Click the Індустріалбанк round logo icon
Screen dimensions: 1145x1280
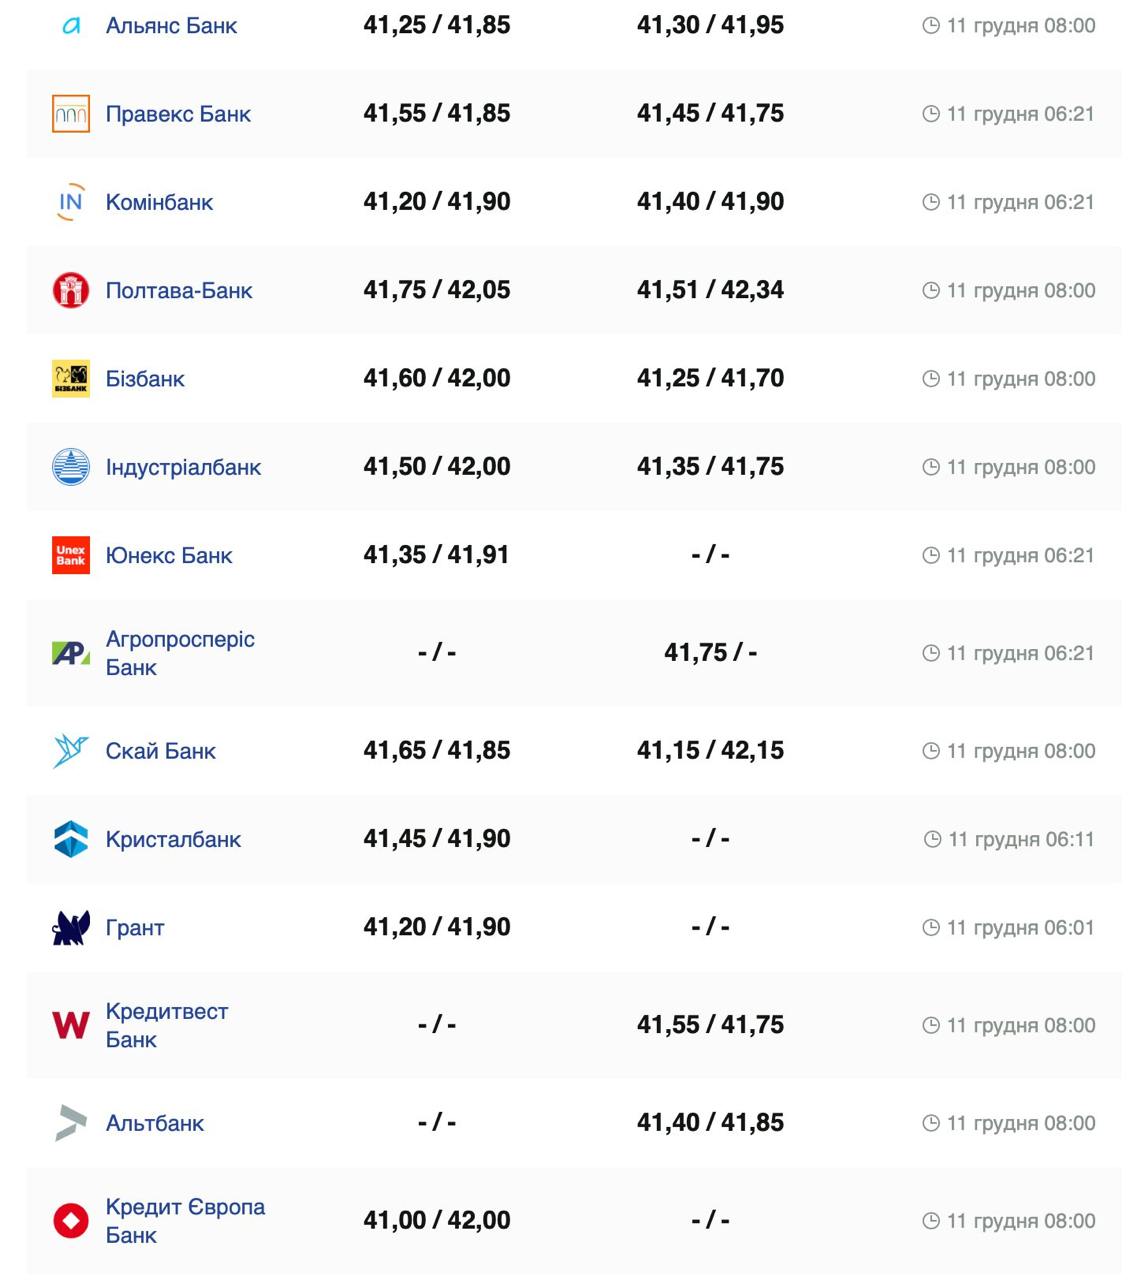[71, 467]
